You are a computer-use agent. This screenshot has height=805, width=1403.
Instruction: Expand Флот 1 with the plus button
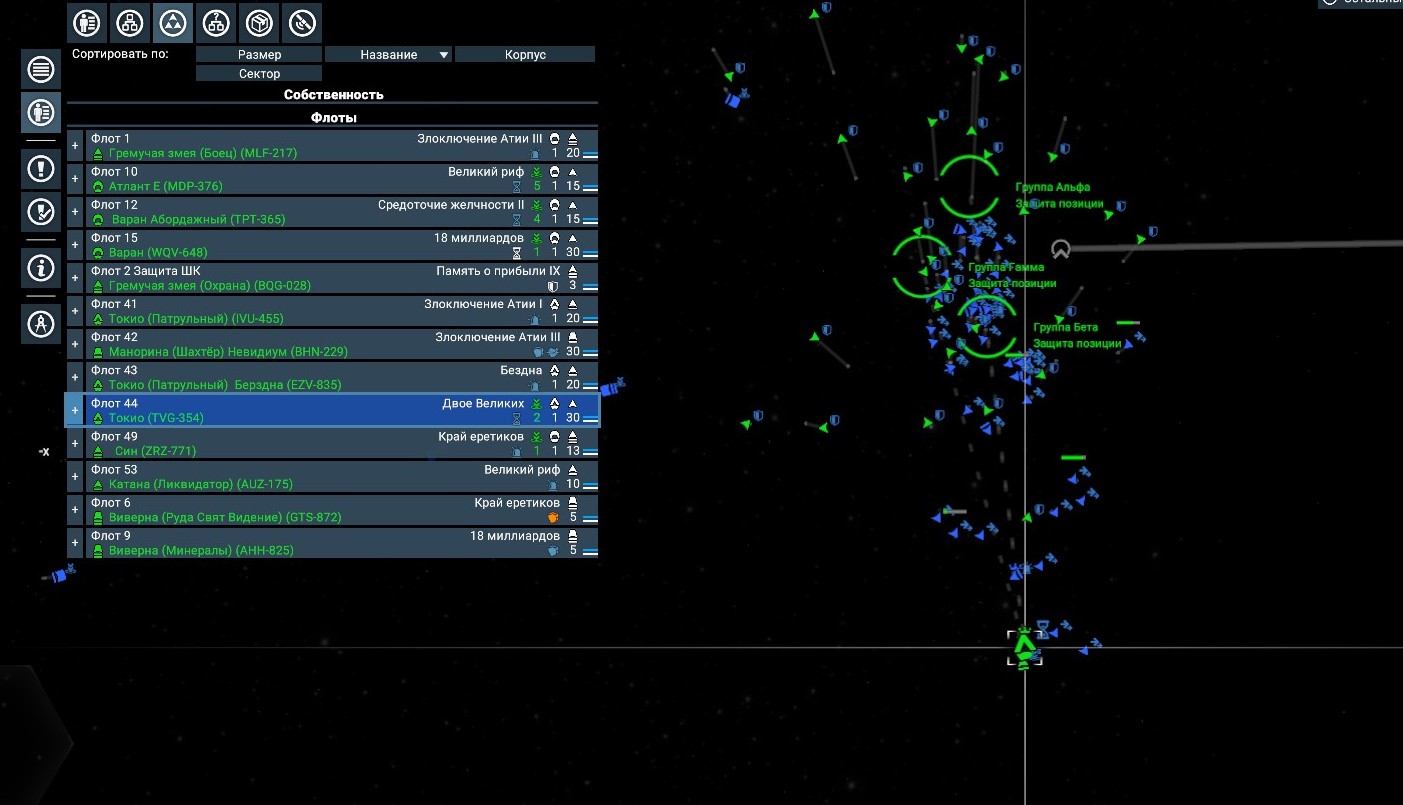pyautogui.click(x=75, y=146)
